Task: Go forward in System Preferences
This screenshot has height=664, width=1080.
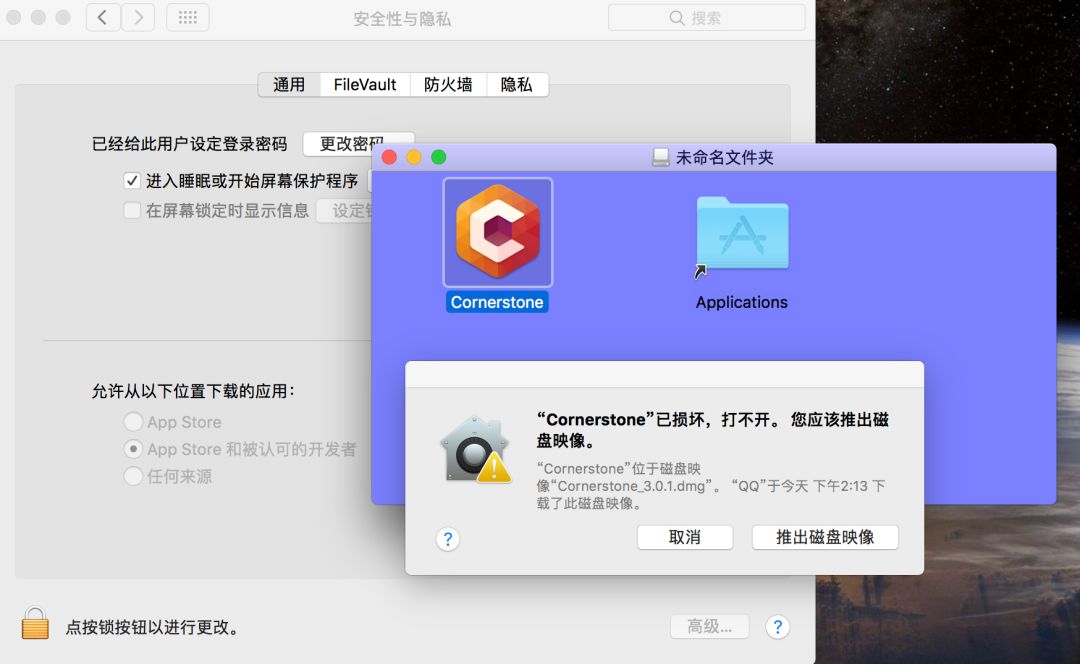Action: pos(138,17)
